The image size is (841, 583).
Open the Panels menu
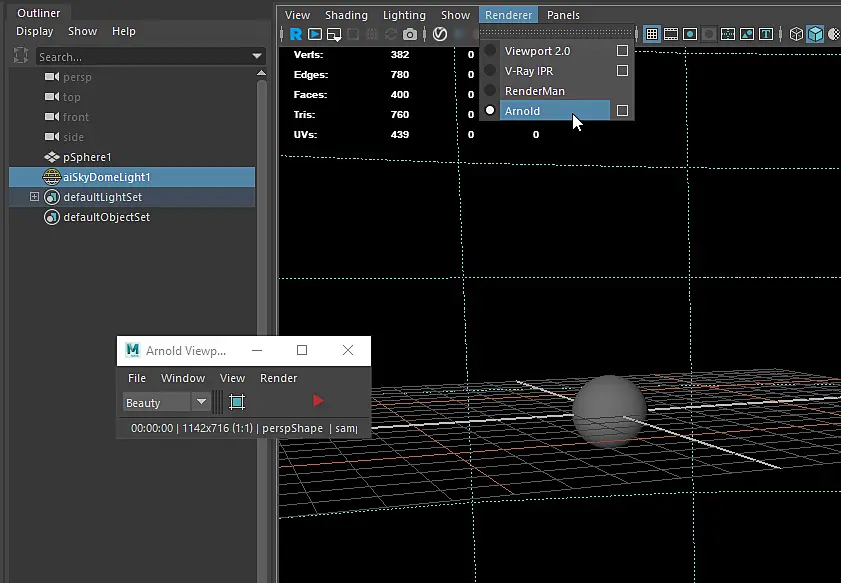coord(563,15)
